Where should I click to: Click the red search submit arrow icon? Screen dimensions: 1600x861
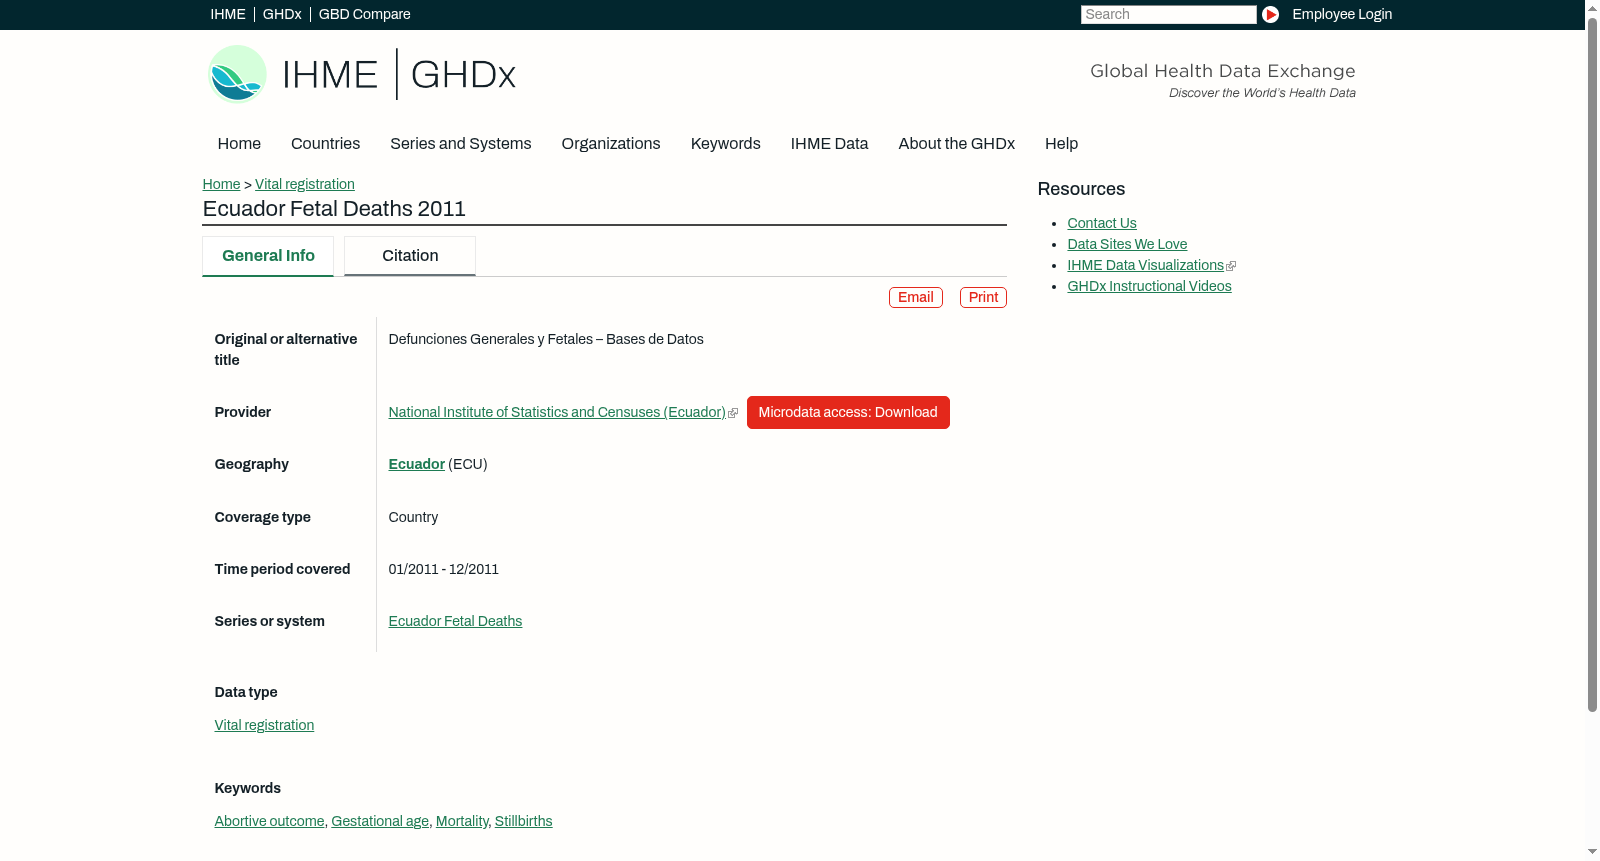(x=1270, y=14)
